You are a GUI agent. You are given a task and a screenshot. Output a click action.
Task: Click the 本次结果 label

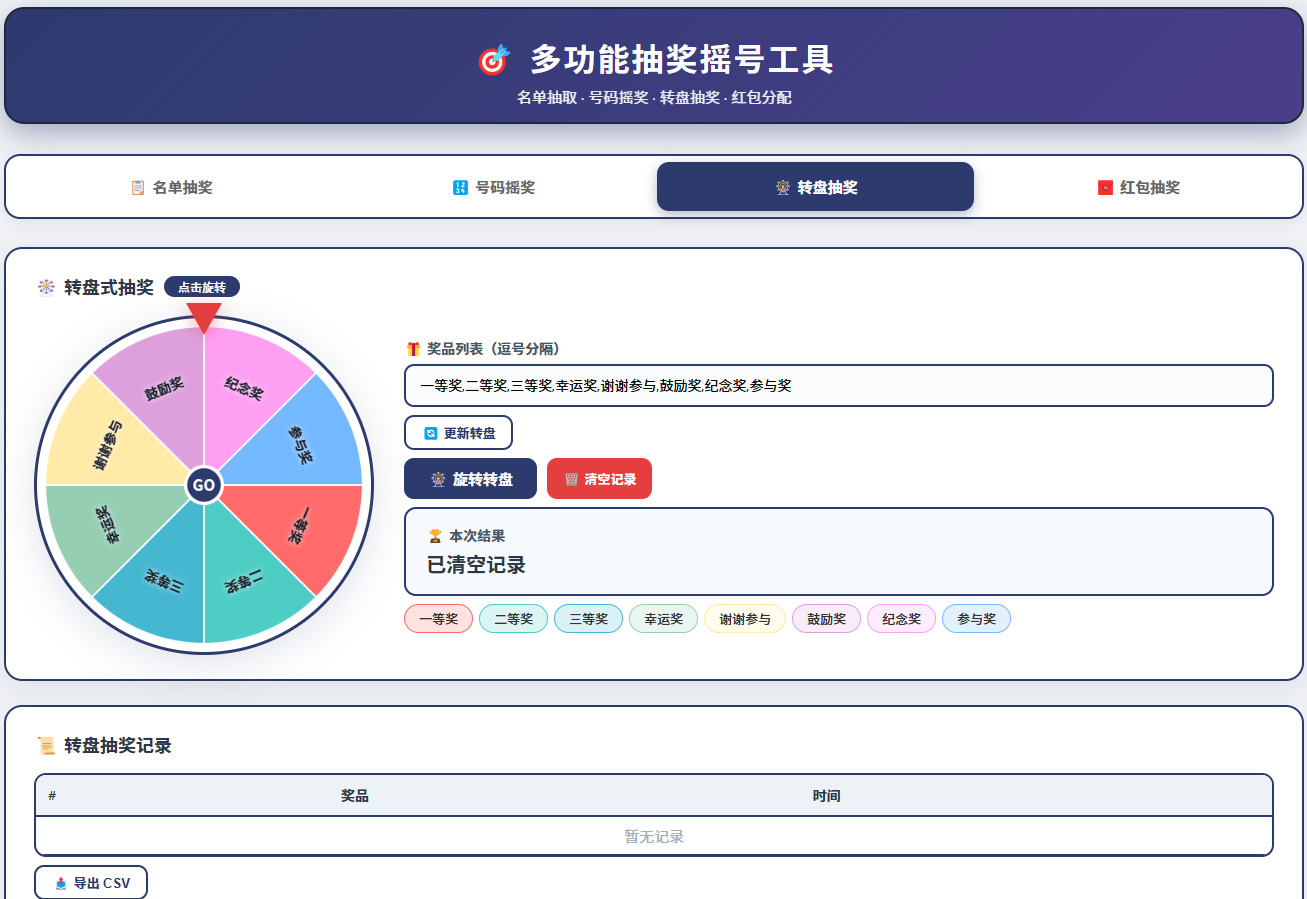coord(477,536)
